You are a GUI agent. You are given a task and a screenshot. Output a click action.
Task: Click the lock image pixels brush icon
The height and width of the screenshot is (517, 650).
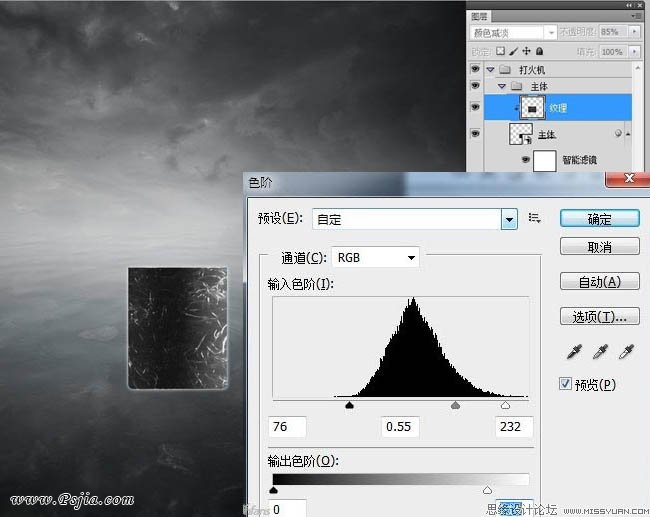click(514, 51)
